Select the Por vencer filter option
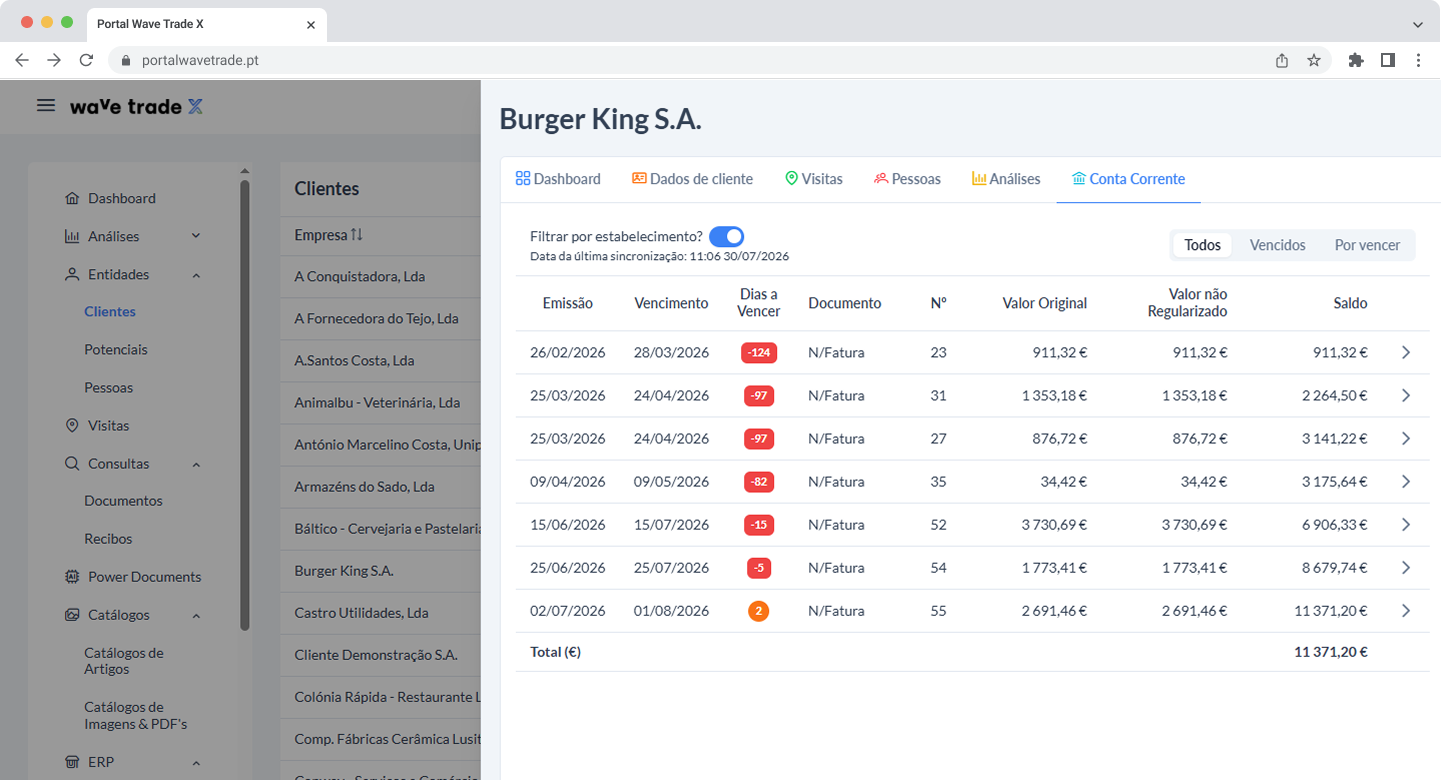Image resolution: width=1441 pixels, height=780 pixels. pos(1367,245)
